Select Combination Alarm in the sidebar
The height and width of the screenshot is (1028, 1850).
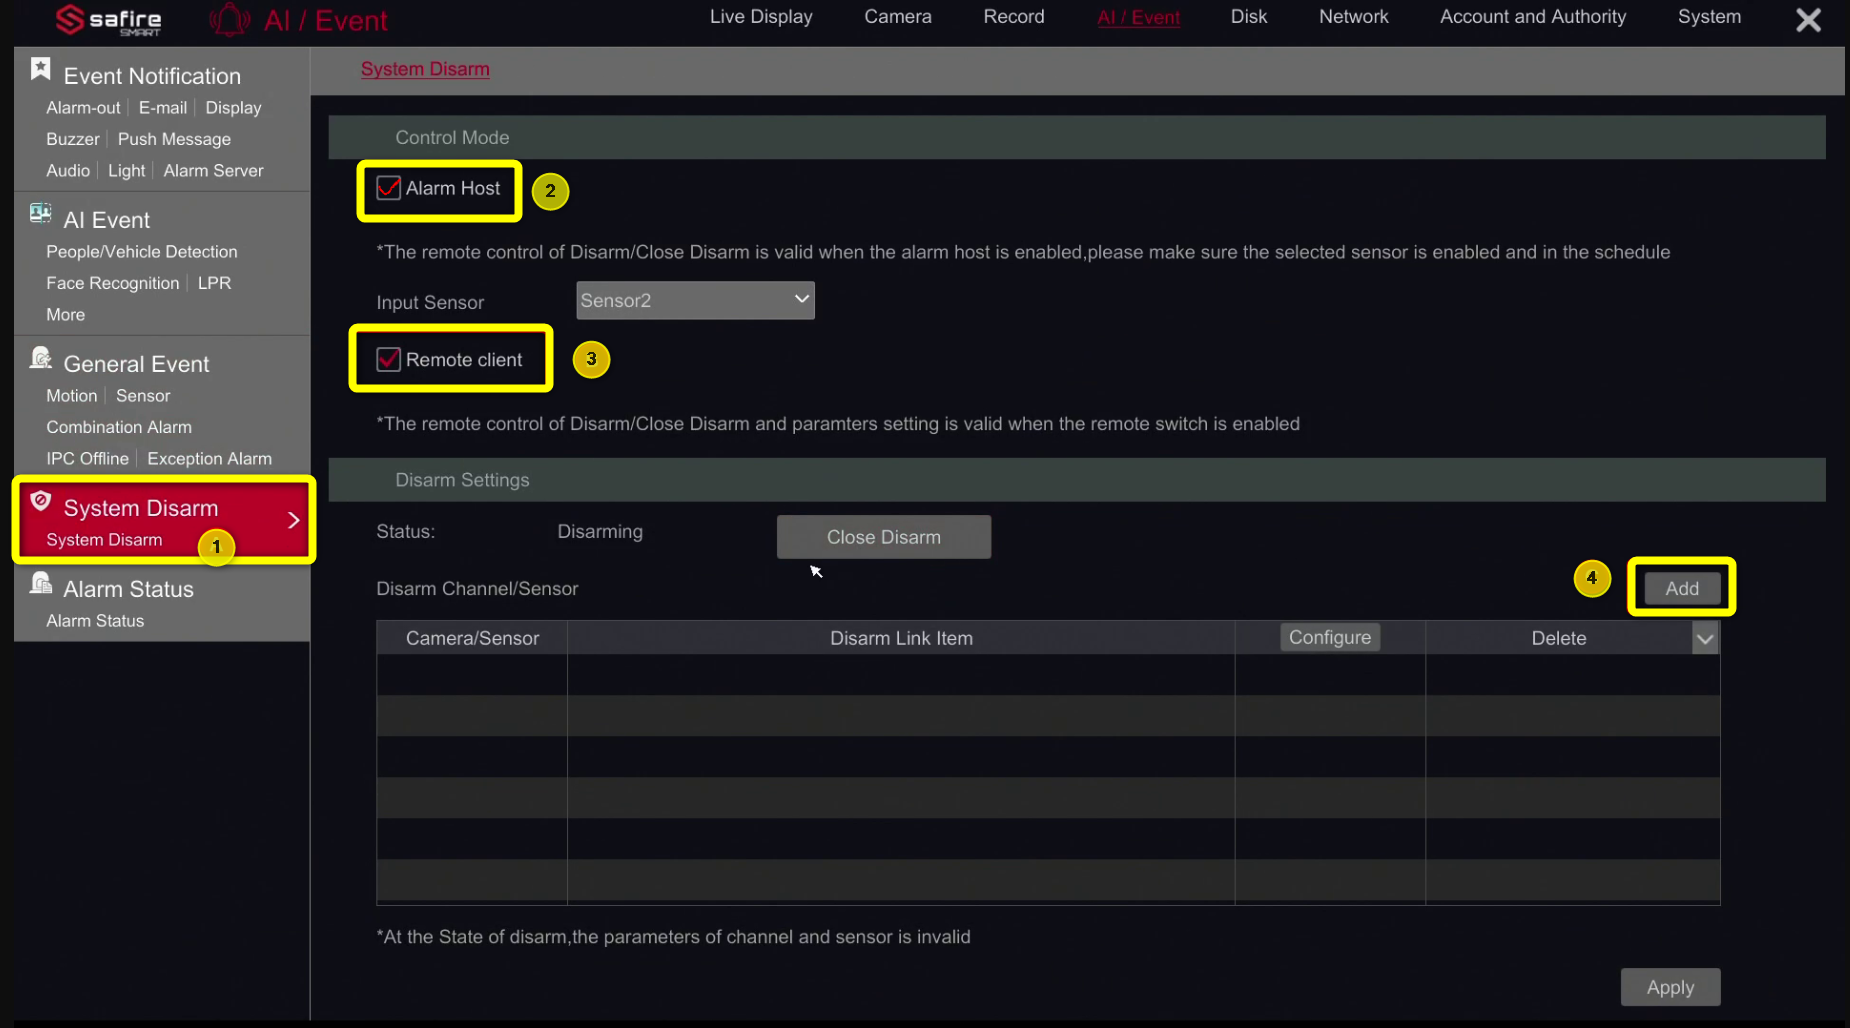pyautogui.click(x=118, y=427)
